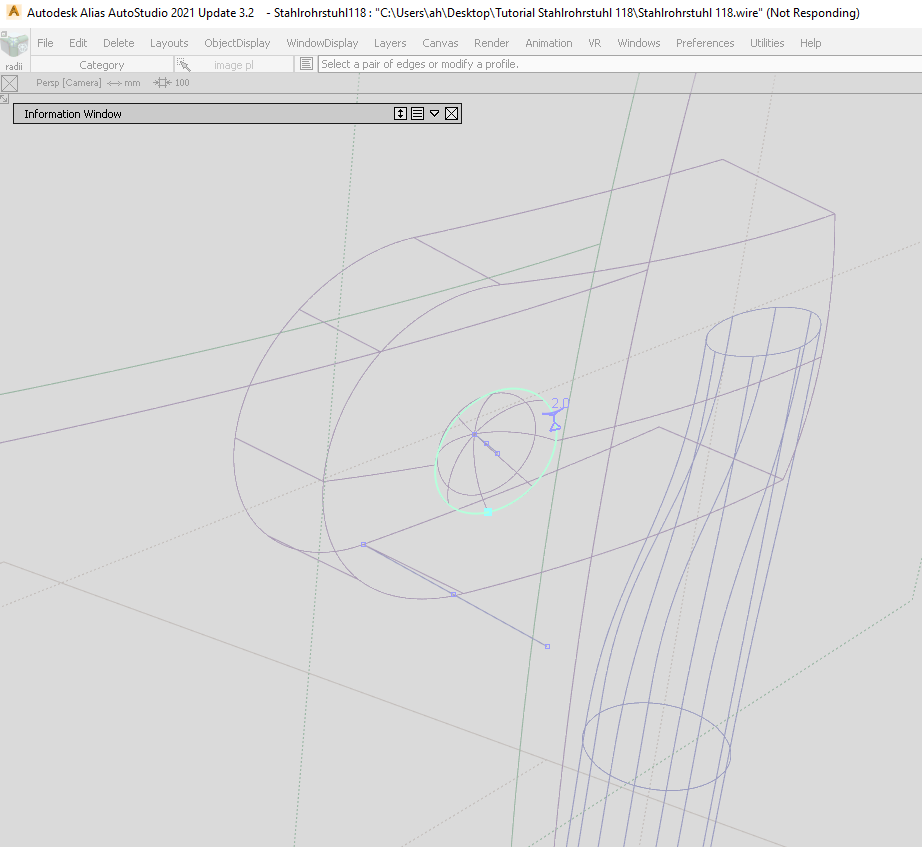Image resolution: width=922 pixels, height=847 pixels.
Task: Open the Category field dropdown
Action: pos(102,63)
